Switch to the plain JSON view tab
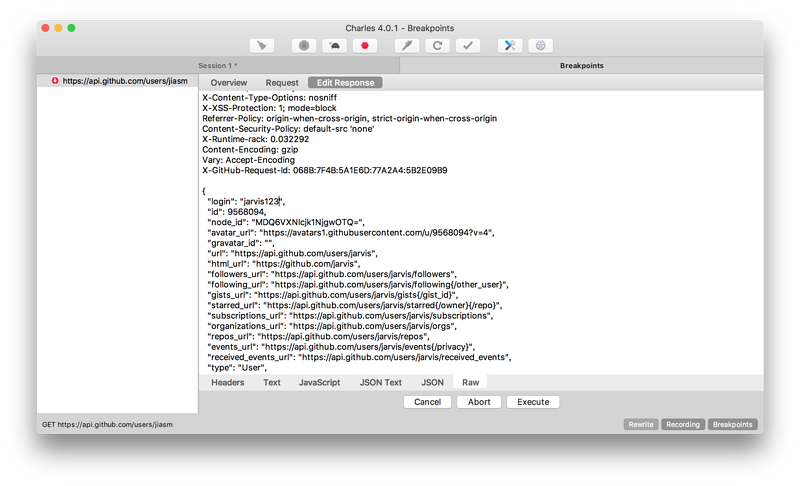Image resolution: width=800 pixels, height=486 pixels. pyautogui.click(x=432, y=382)
